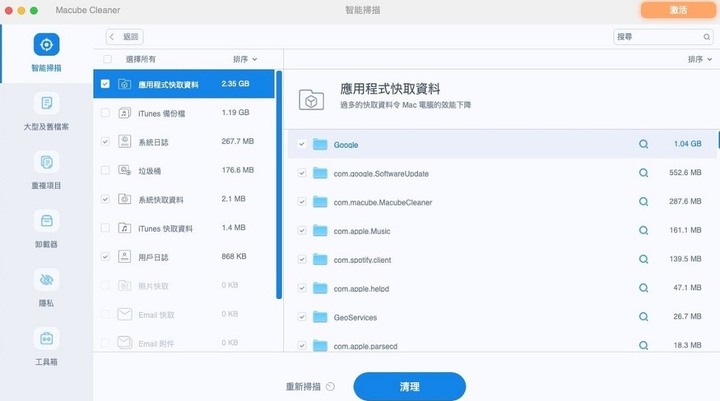Open the 卸載器 uninstaller module

pyautogui.click(x=46, y=229)
